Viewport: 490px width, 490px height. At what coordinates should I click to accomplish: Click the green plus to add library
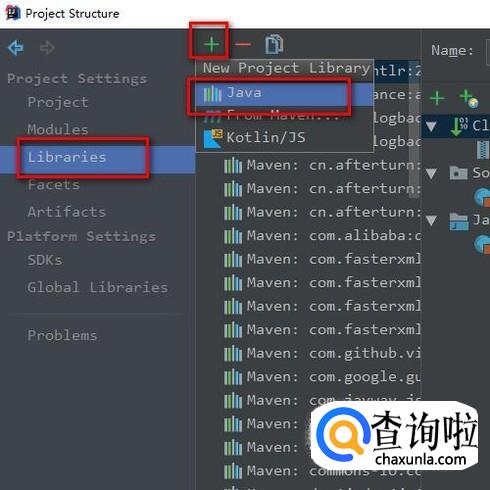click(211, 44)
